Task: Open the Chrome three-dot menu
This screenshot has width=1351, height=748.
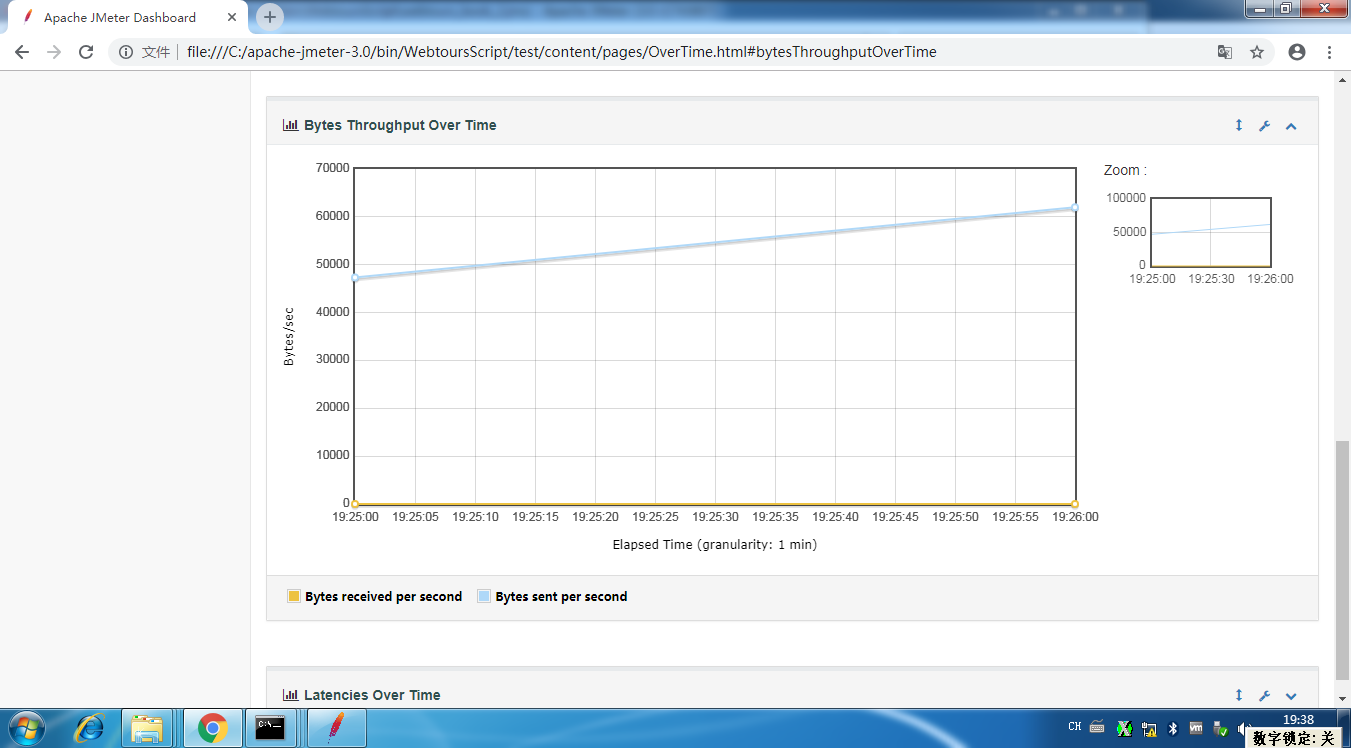Action: point(1330,52)
